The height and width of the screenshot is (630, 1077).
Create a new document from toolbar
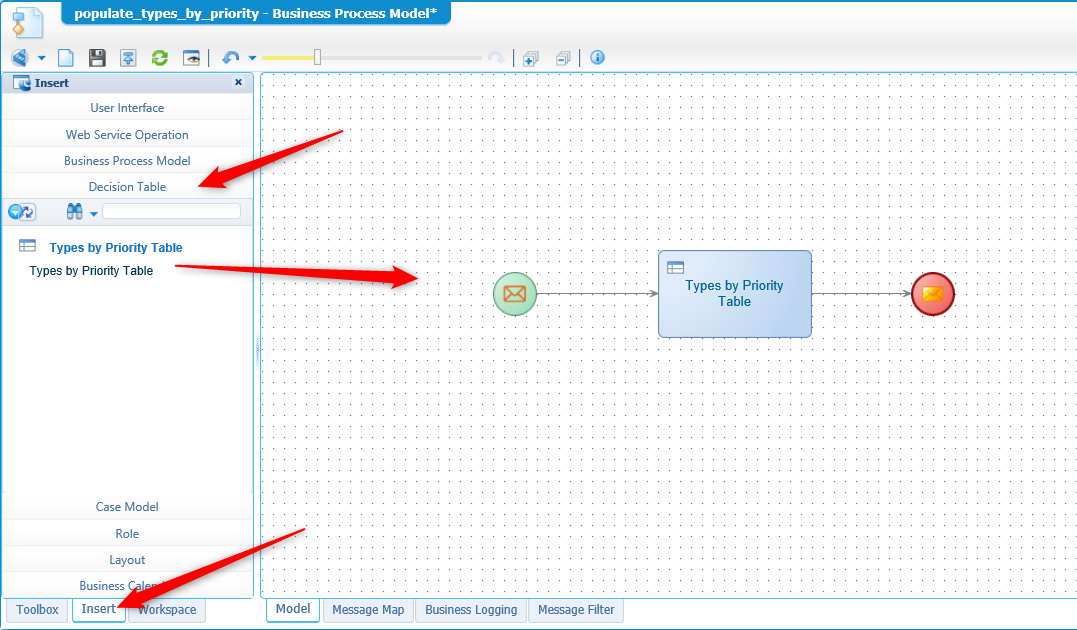66,58
